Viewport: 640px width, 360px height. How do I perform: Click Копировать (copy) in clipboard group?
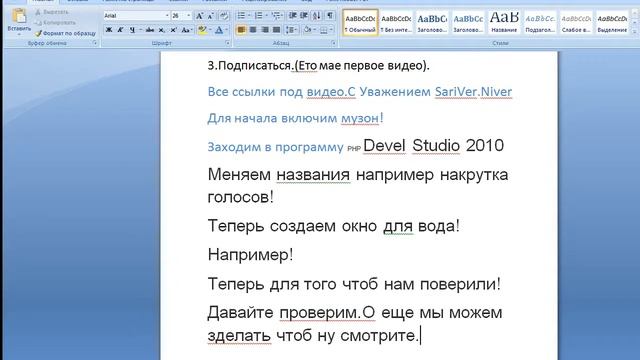pos(55,23)
